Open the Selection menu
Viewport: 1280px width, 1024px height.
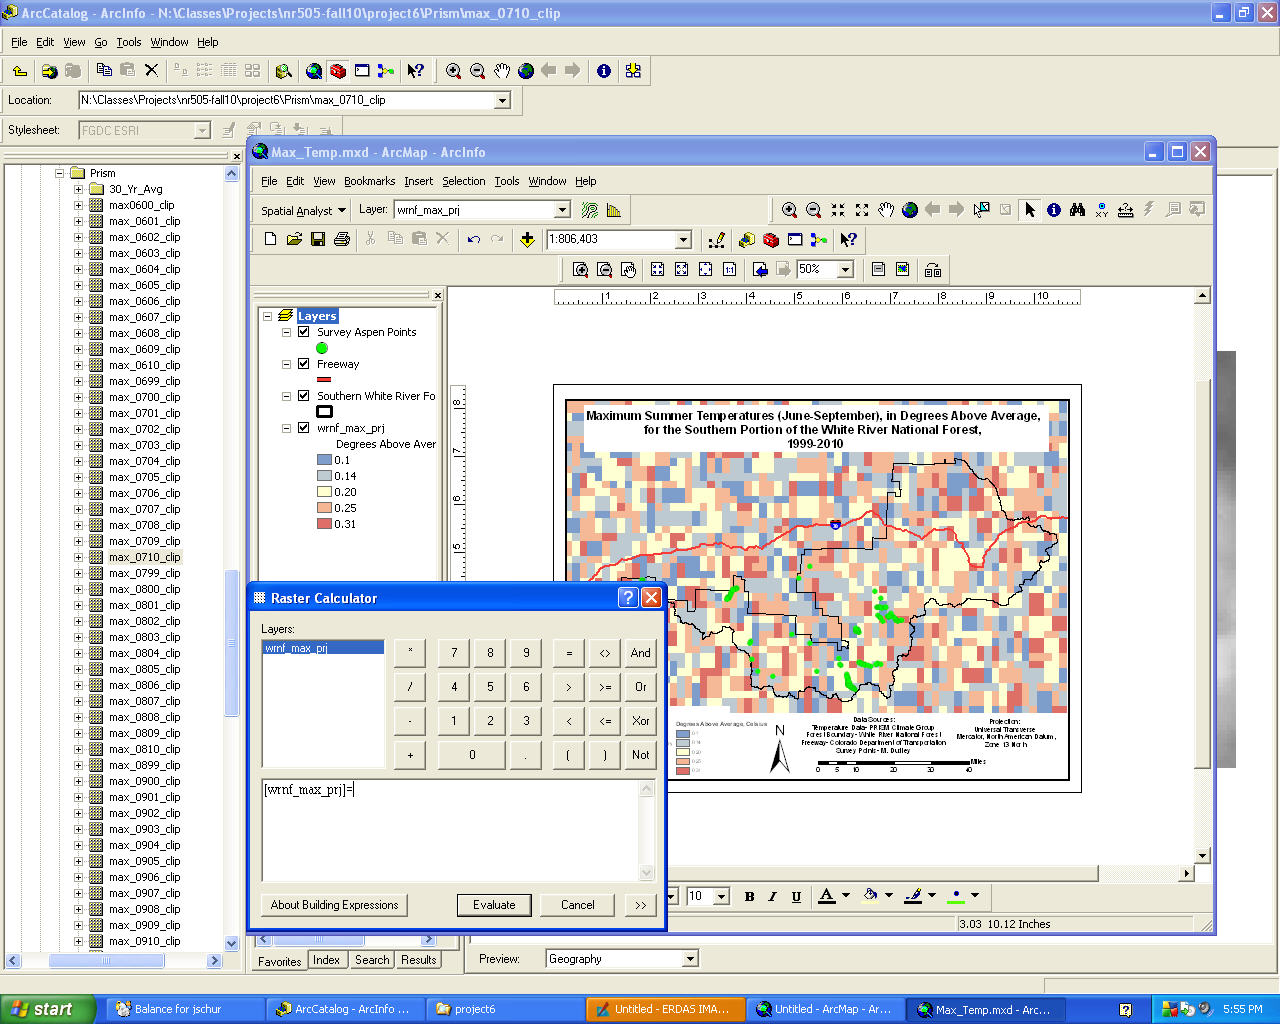click(x=463, y=181)
